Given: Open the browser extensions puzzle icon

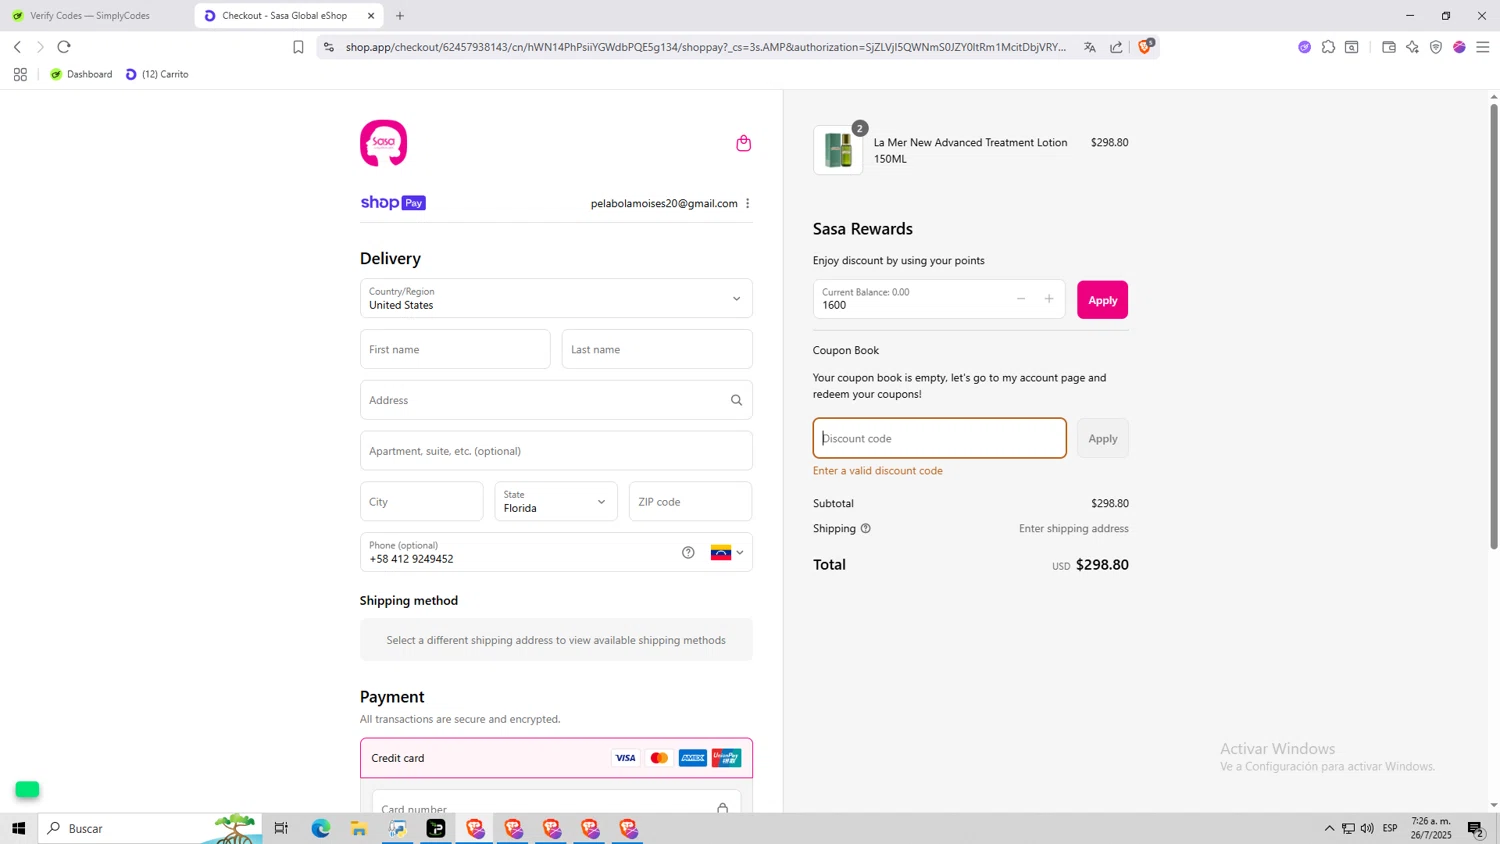Looking at the screenshot, I should coord(1328,47).
